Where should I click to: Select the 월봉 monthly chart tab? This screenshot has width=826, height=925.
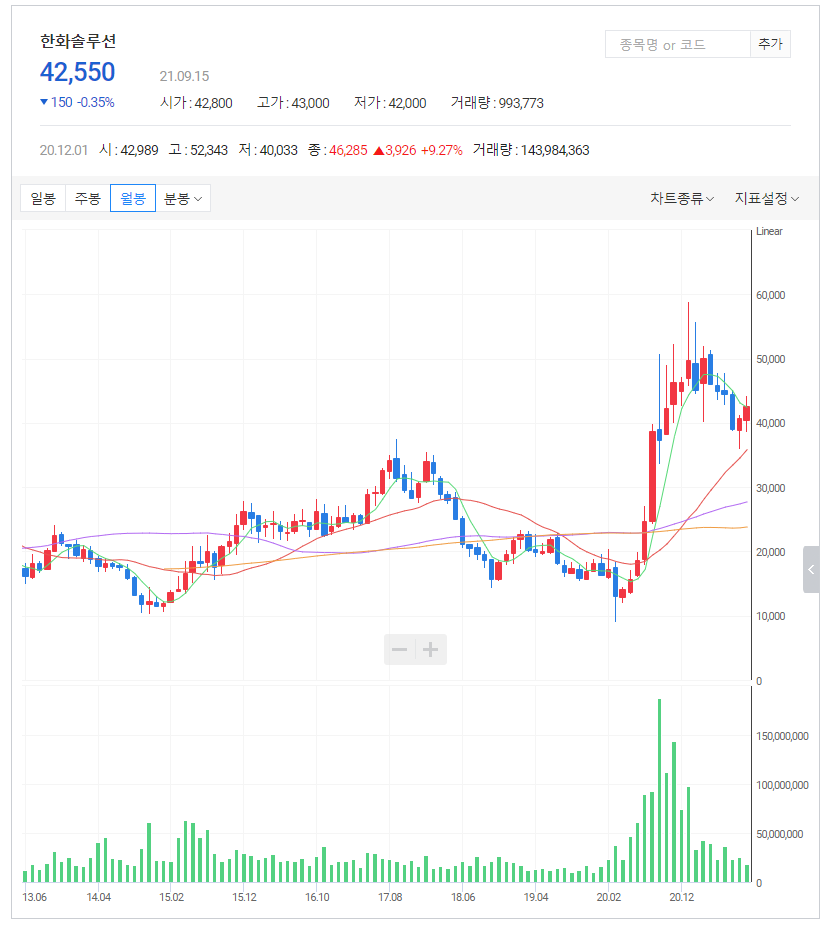click(133, 198)
